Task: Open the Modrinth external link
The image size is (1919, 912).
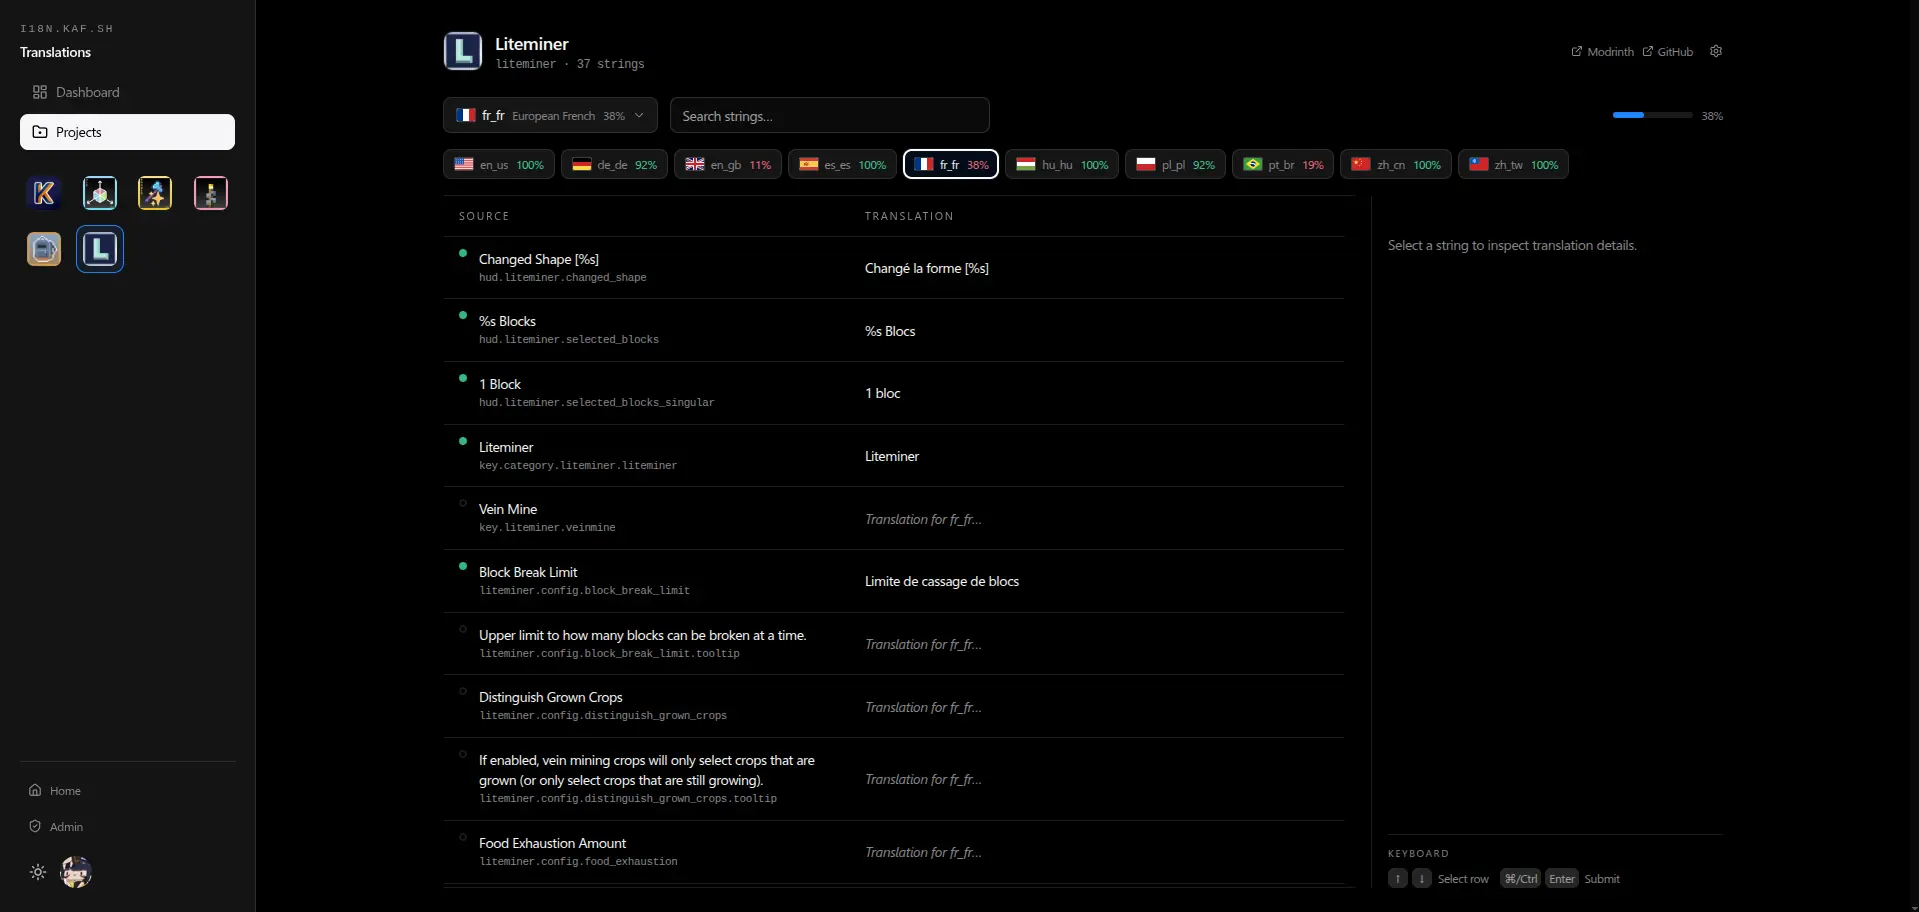Action: [x=1602, y=51]
